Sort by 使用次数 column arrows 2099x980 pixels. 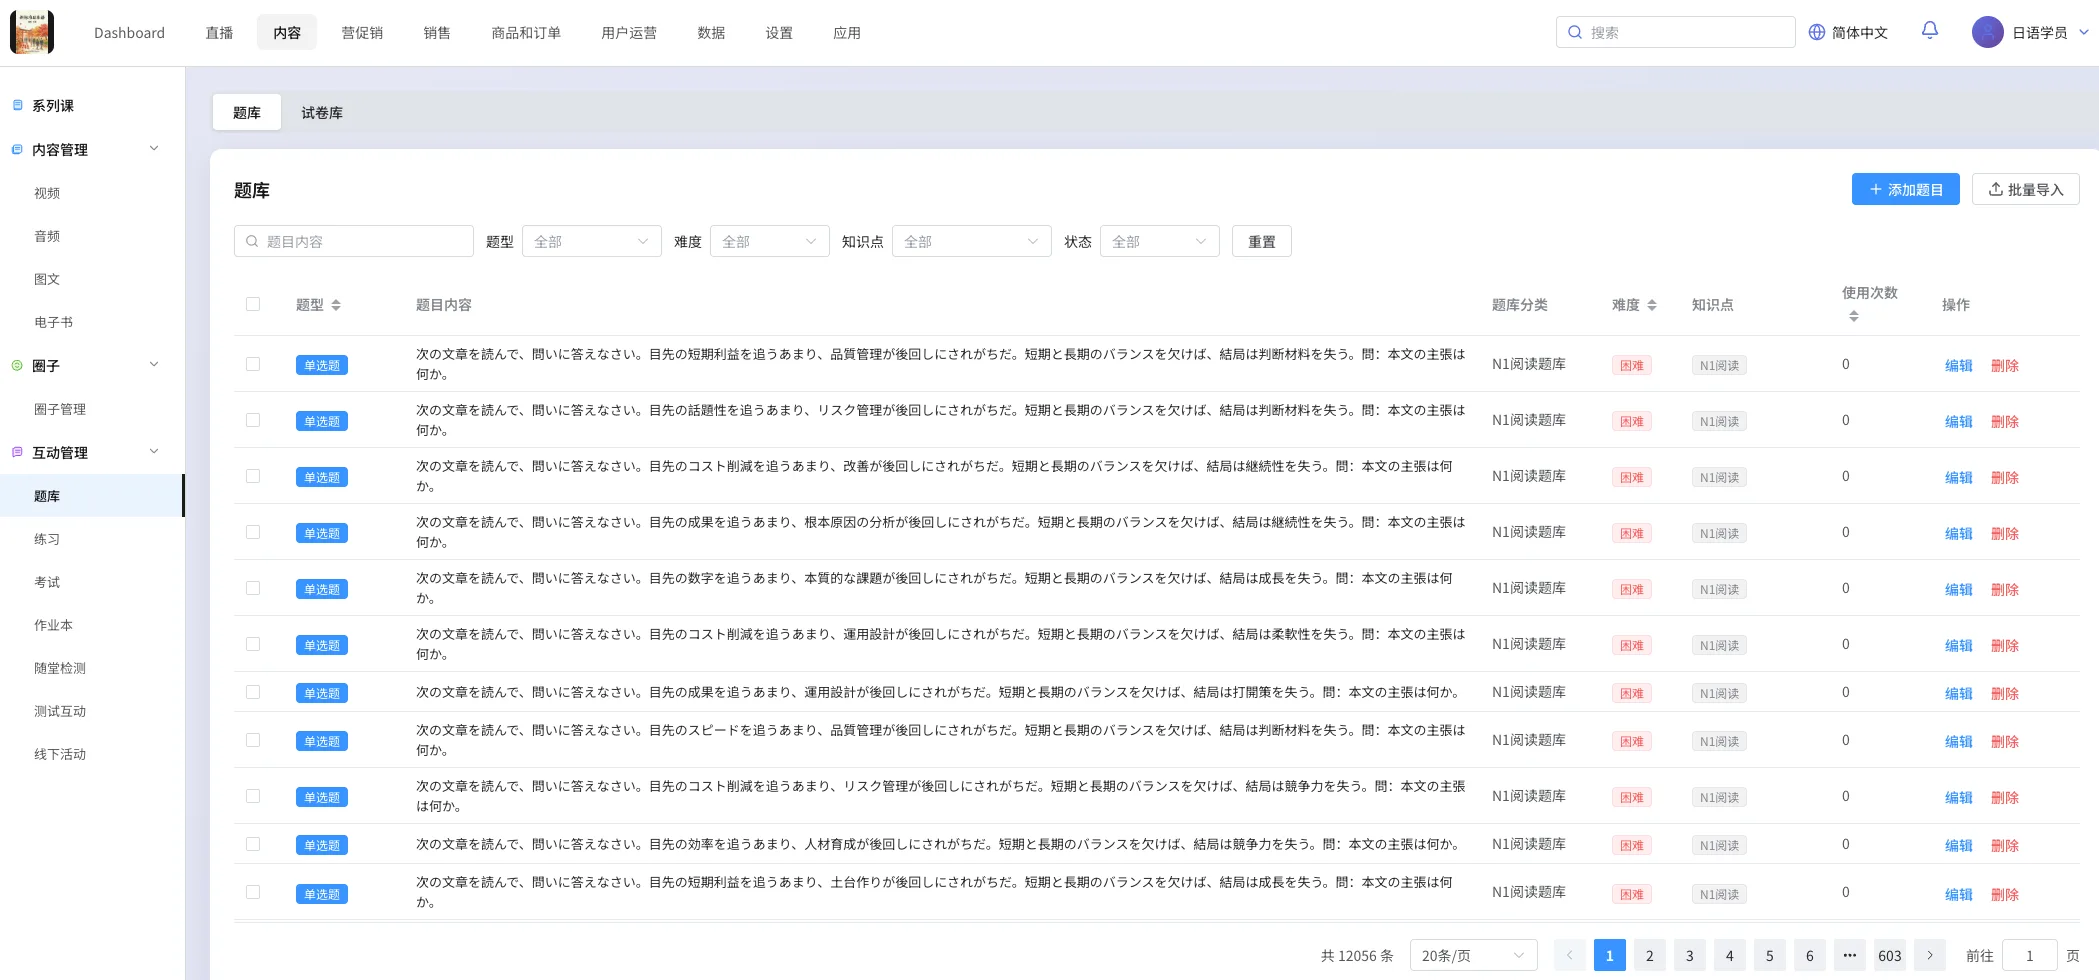point(1853,316)
